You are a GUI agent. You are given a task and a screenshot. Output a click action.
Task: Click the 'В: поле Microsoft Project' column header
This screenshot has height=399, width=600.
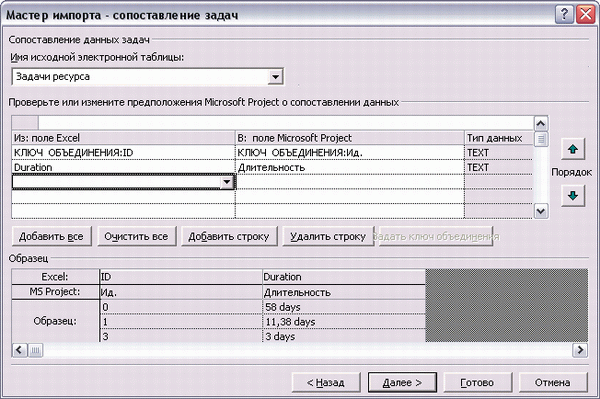point(350,138)
